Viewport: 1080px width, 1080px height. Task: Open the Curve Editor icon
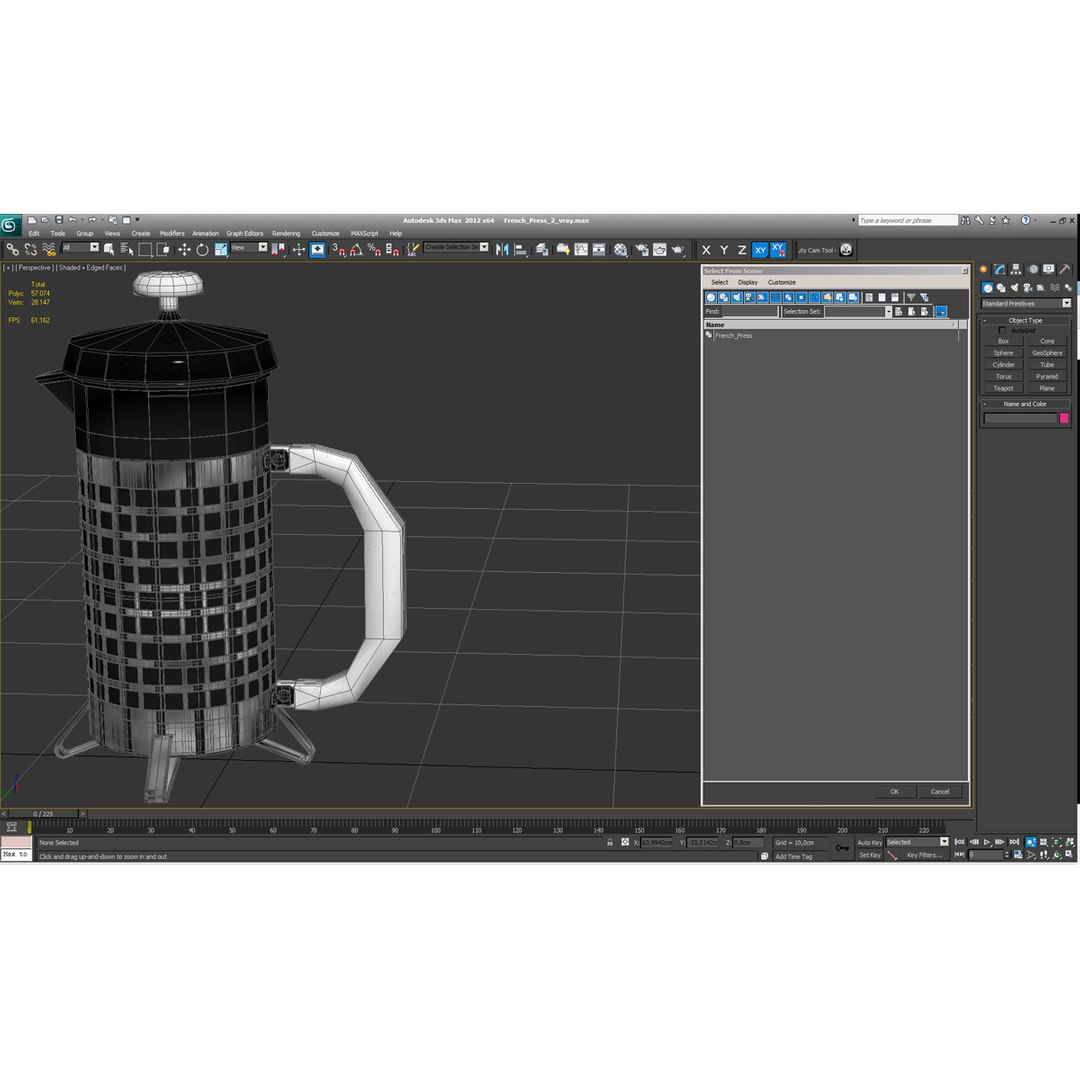click(581, 249)
